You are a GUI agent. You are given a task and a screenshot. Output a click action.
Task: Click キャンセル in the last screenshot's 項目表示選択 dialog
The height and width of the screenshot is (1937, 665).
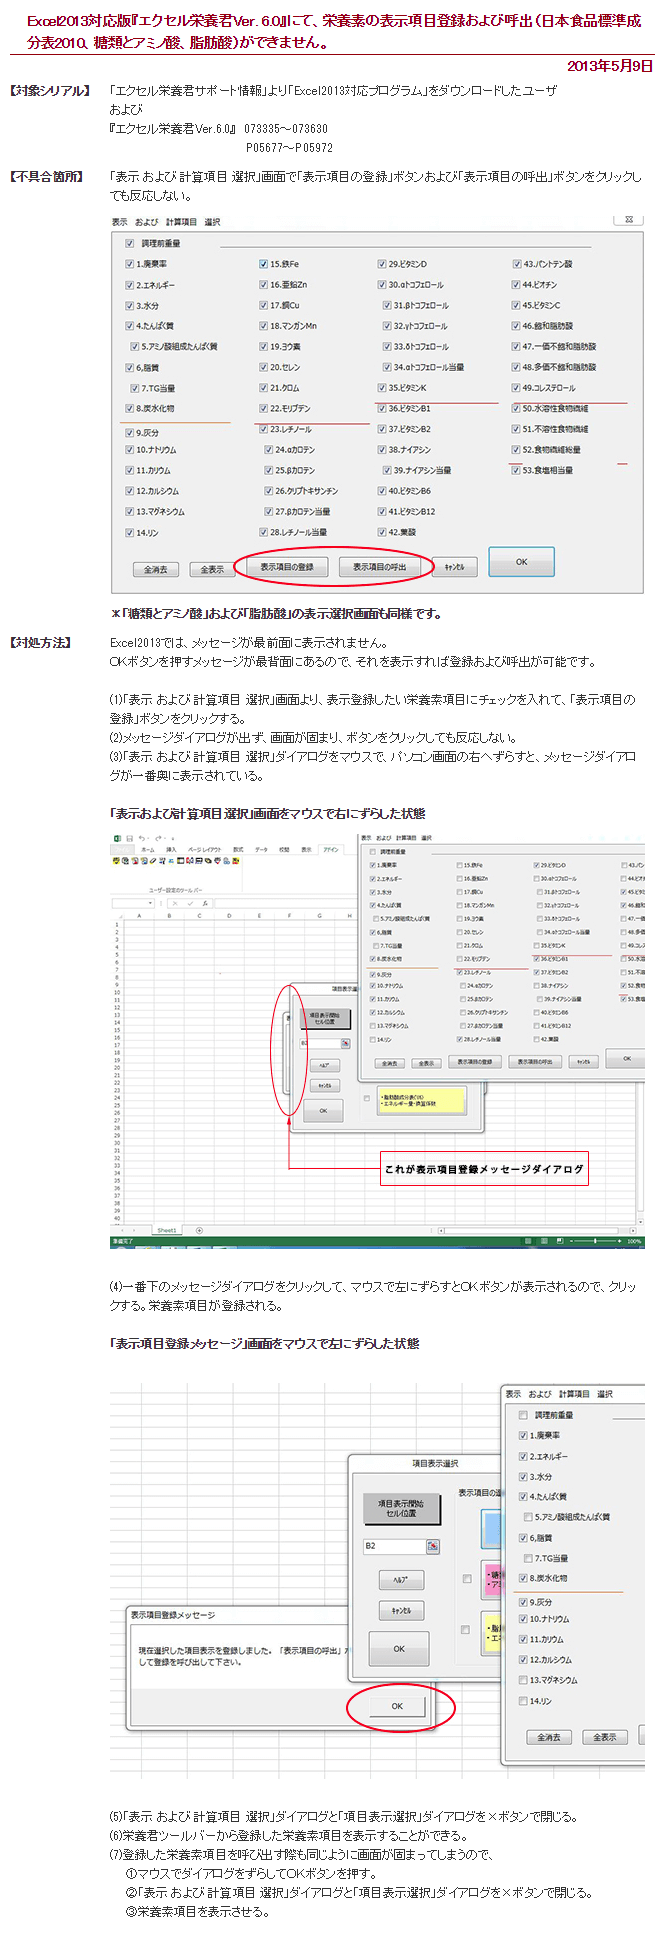click(x=401, y=1611)
